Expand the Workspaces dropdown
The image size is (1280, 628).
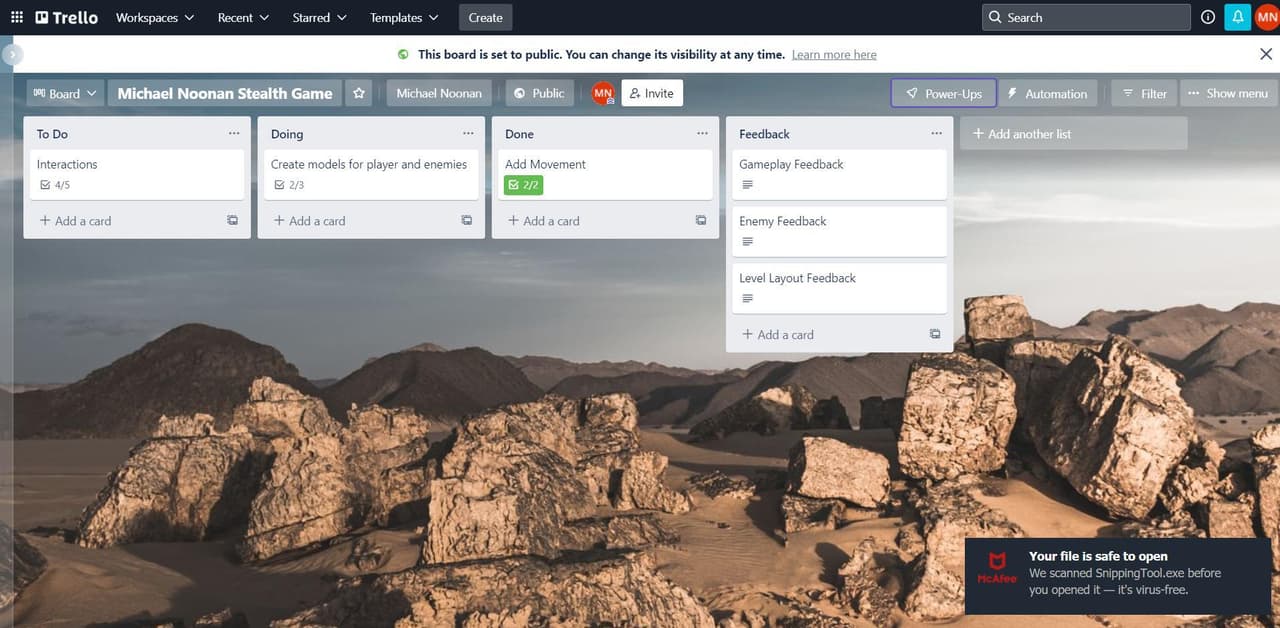(155, 17)
